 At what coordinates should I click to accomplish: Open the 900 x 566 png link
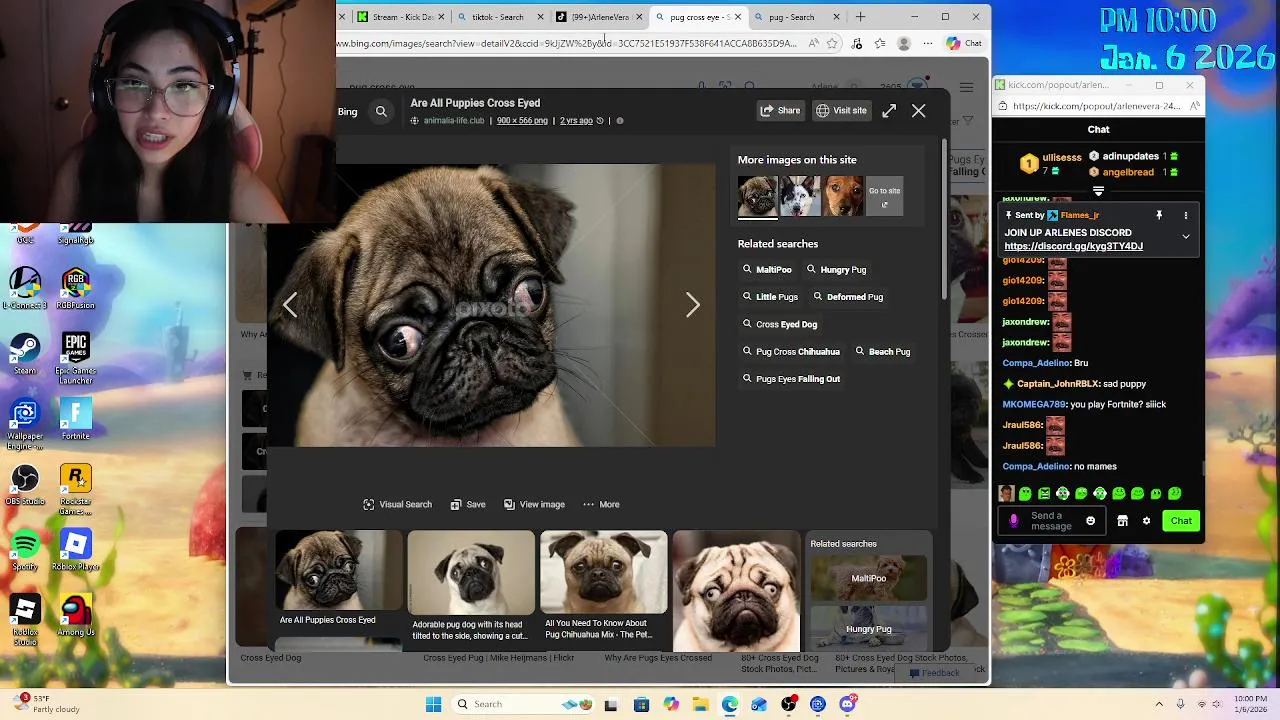point(522,121)
